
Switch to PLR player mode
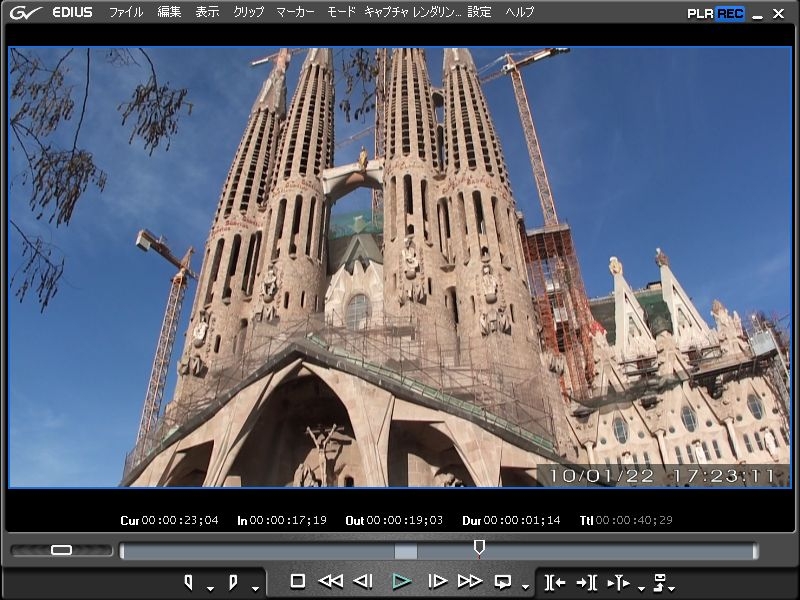[x=700, y=13]
